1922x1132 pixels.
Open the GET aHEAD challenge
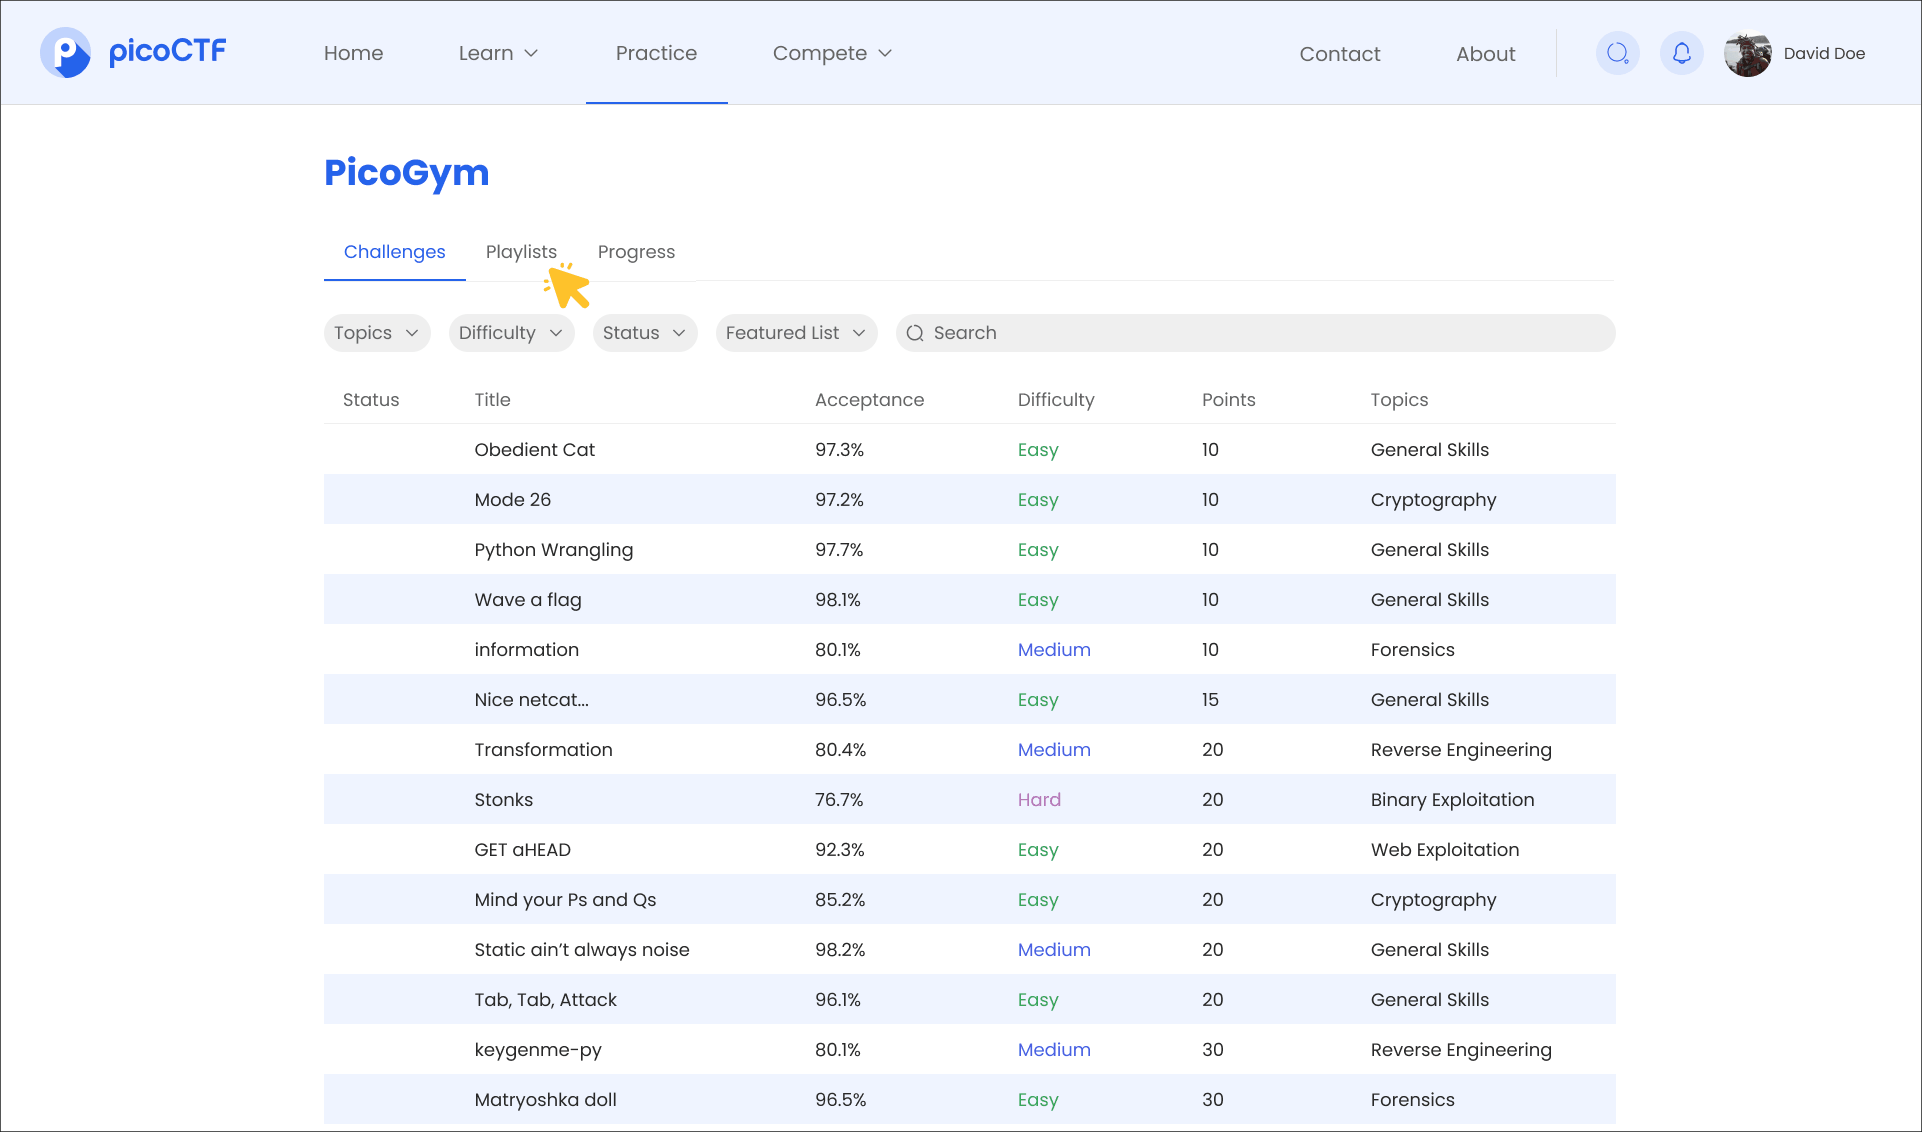tap(522, 850)
